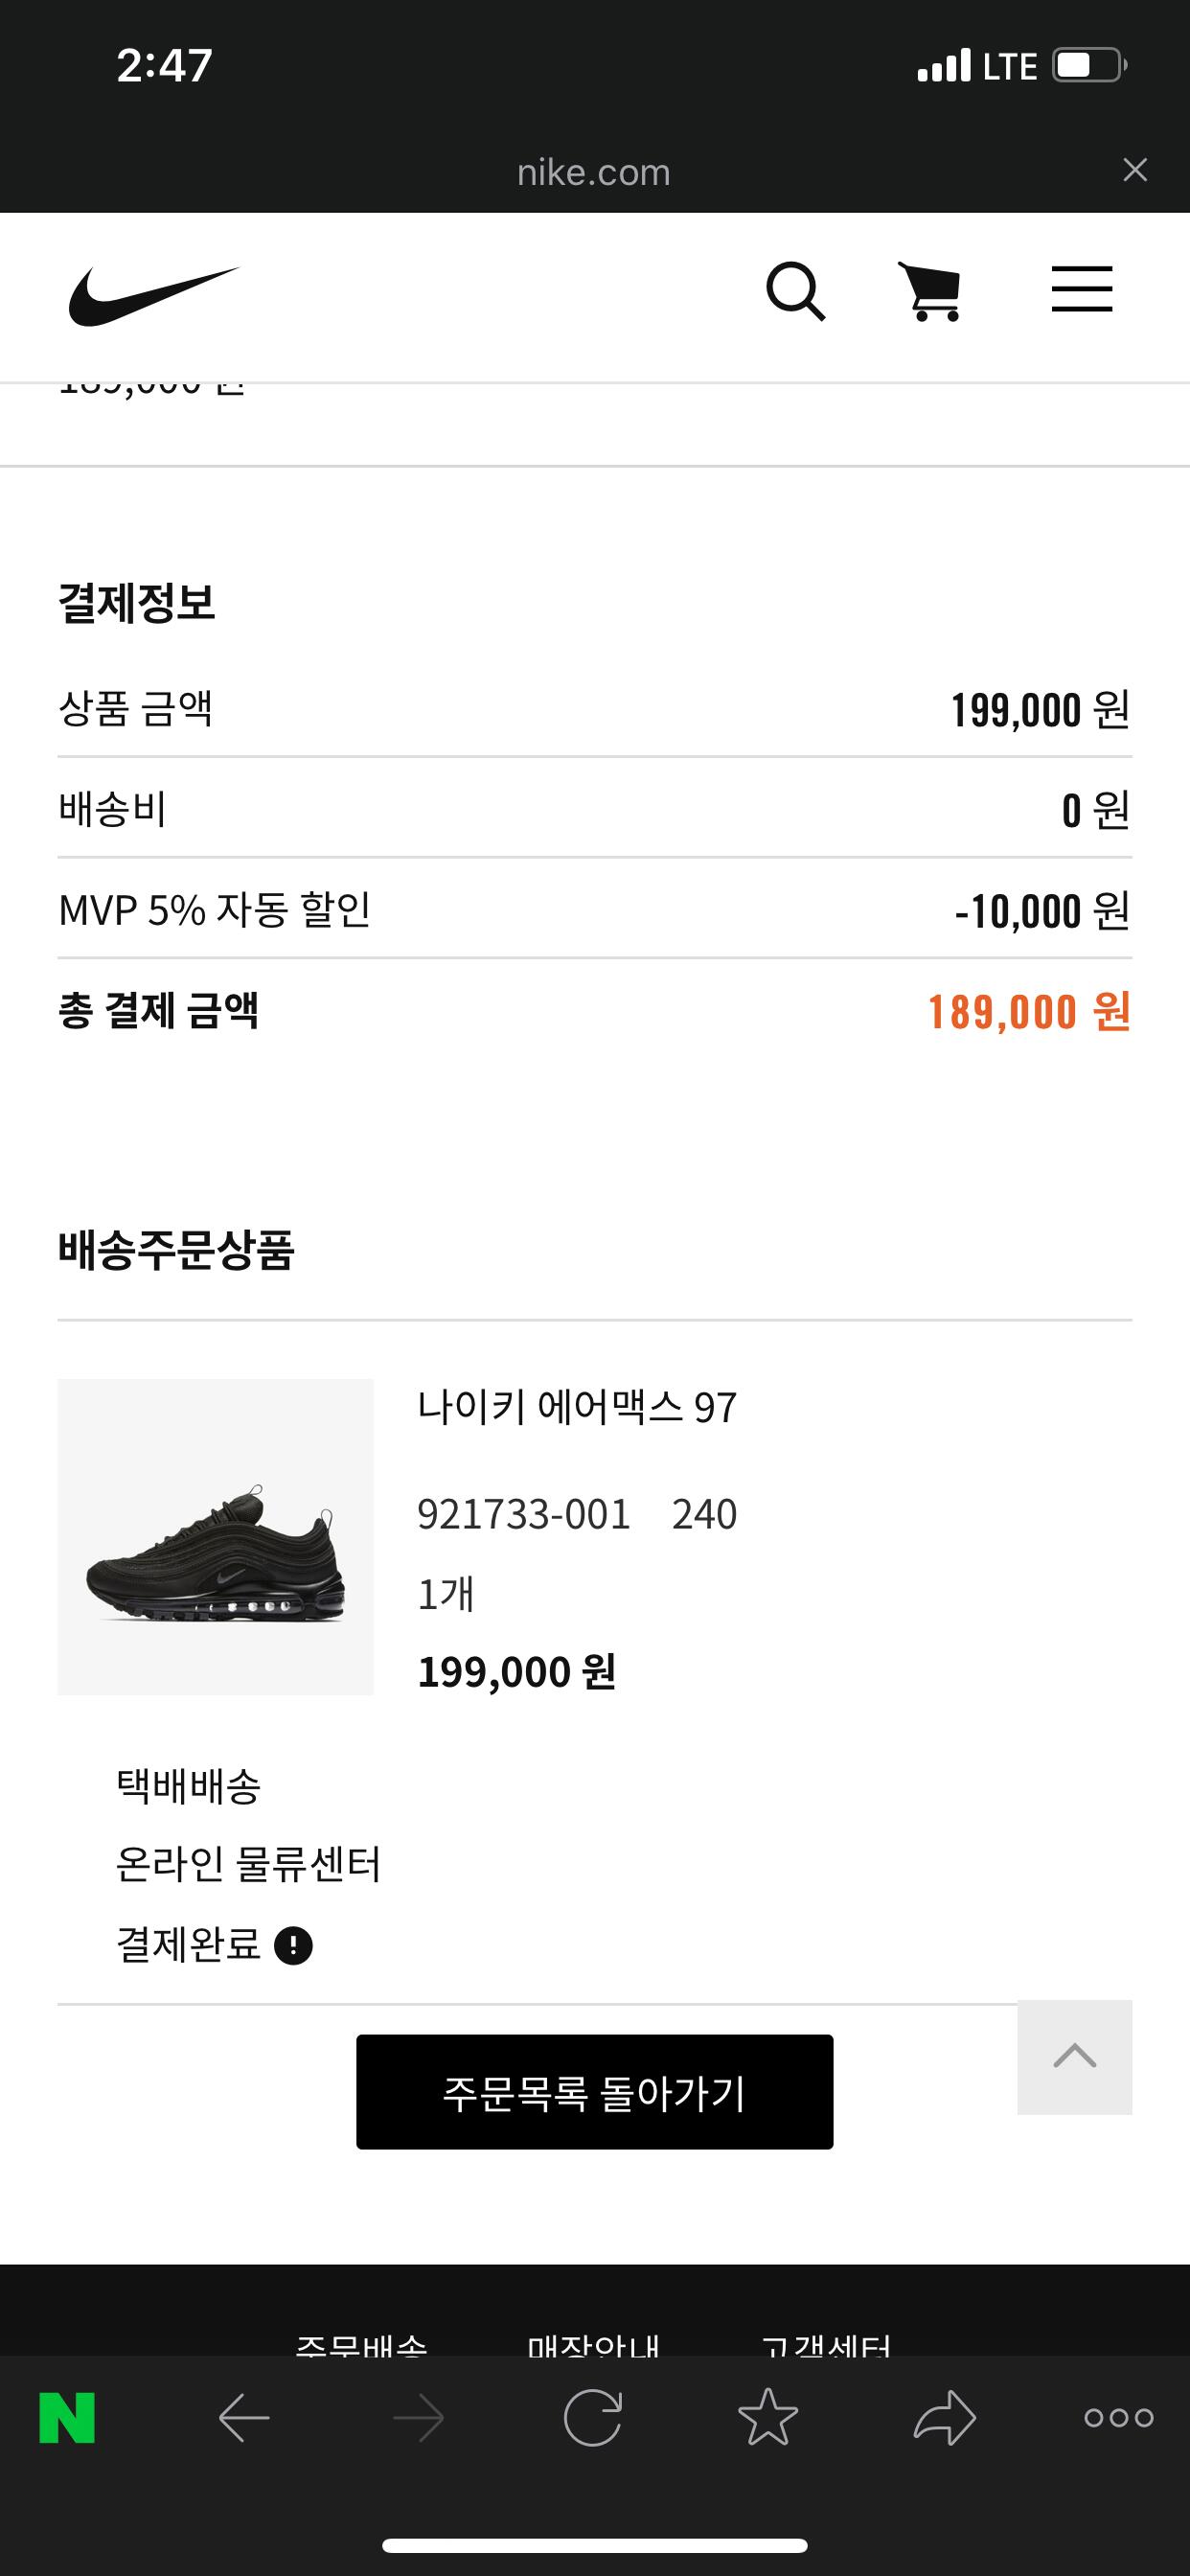Go back with the browser back arrow
The image size is (1190, 2576).
pyautogui.click(x=244, y=2418)
